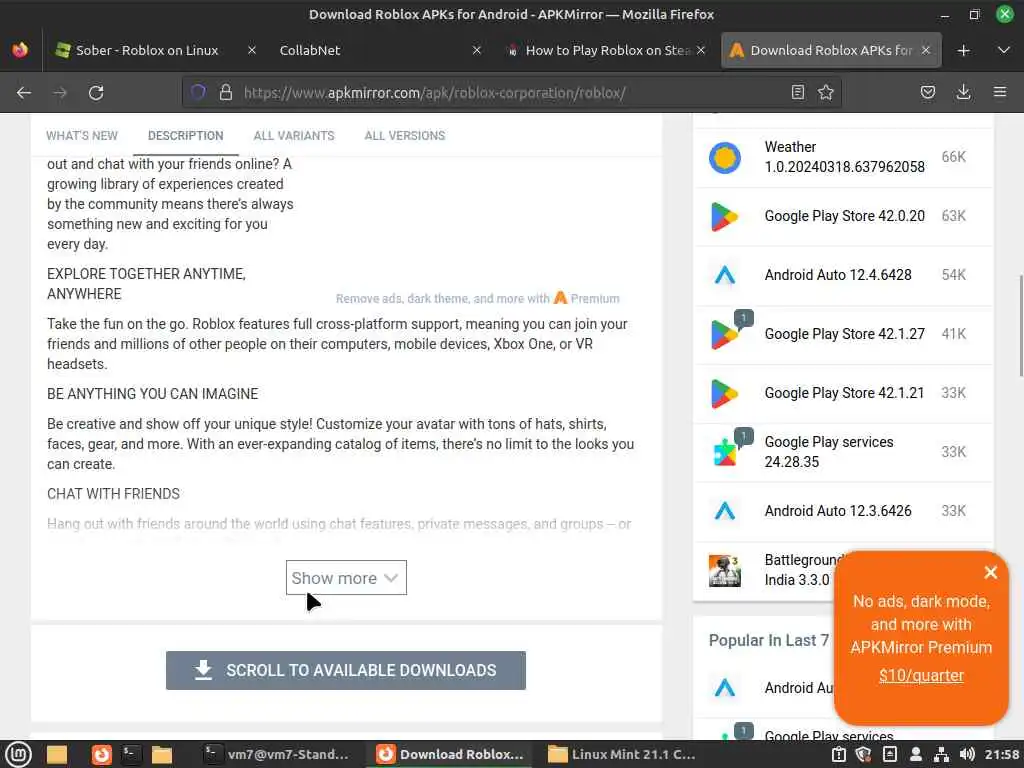The height and width of the screenshot is (768, 1024).
Task: Open Firefox View icon
Action: coord(20,50)
